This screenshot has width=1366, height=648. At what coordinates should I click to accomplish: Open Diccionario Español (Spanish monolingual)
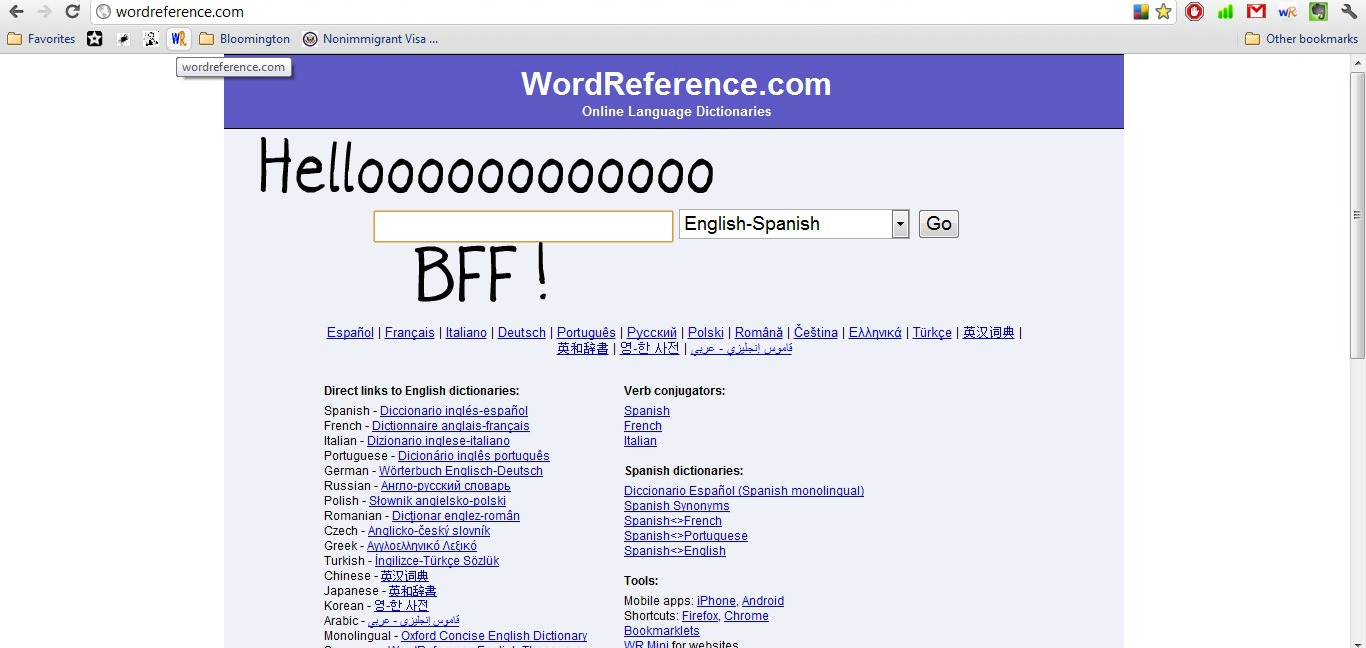[x=744, y=491]
